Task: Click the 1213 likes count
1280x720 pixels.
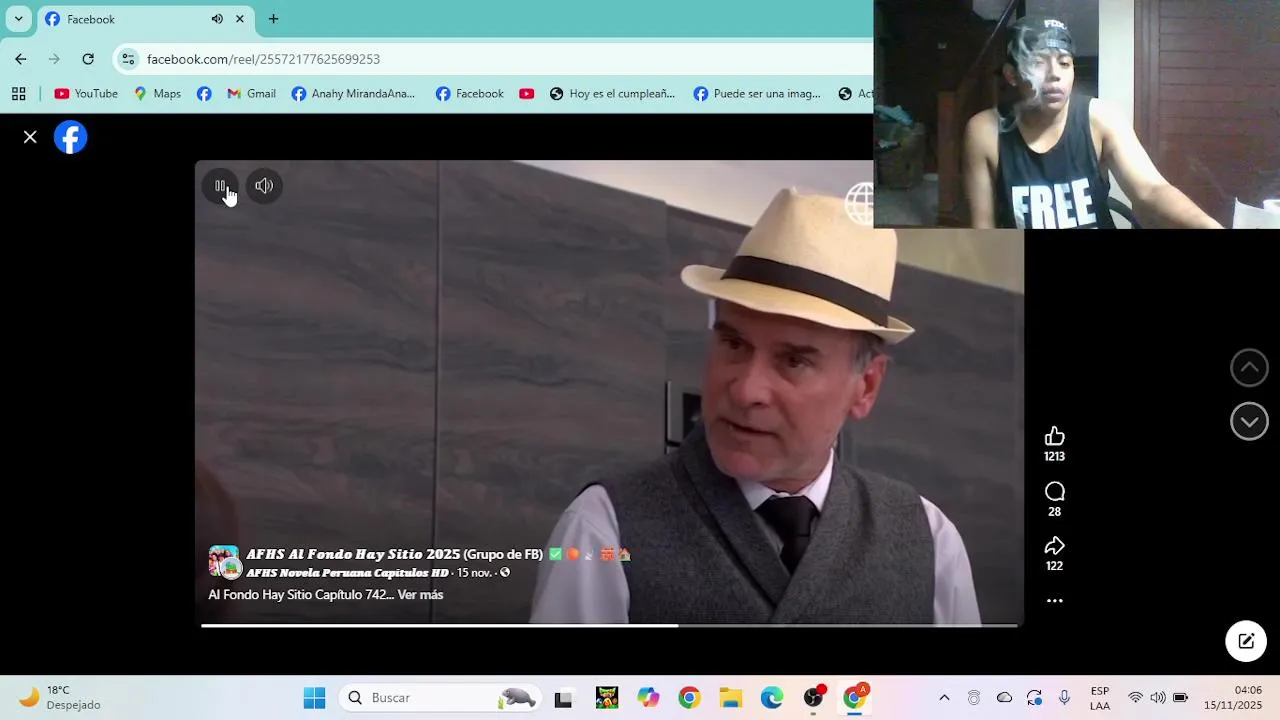Action: [1054, 457]
